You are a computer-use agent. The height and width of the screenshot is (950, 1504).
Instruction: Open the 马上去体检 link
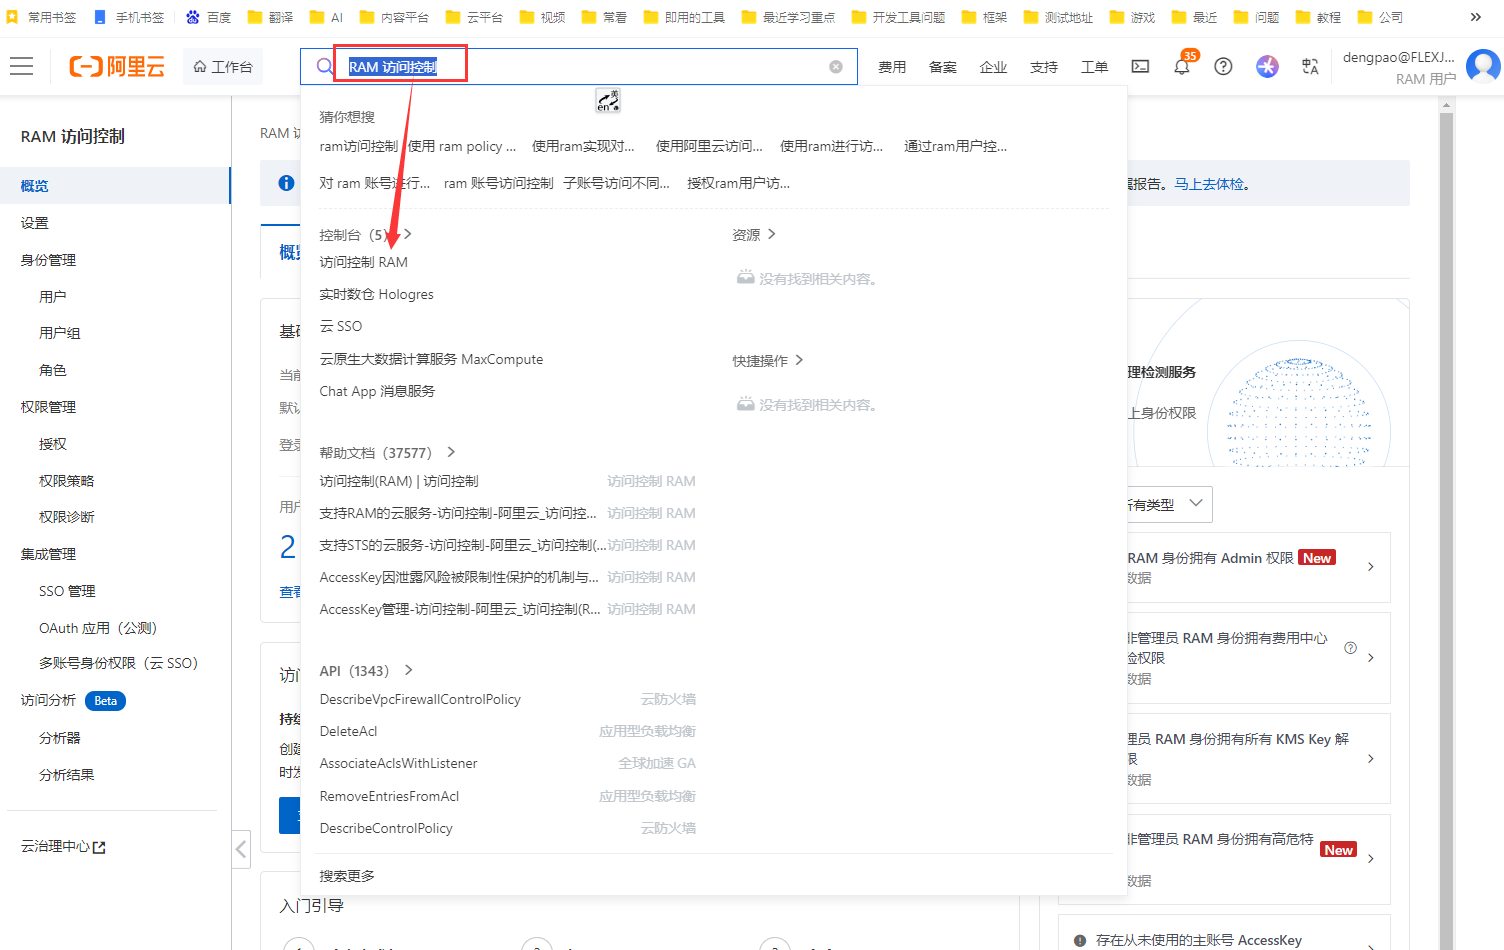pos(1211,184)
